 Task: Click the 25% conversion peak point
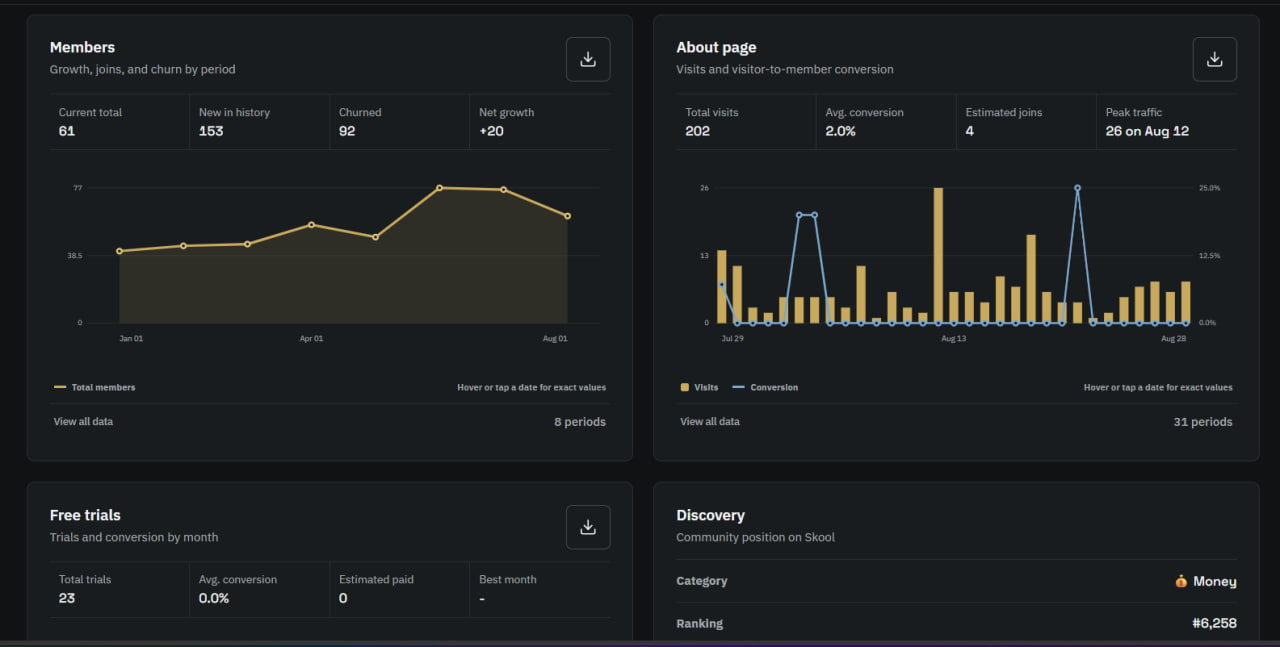(1077, 188)
